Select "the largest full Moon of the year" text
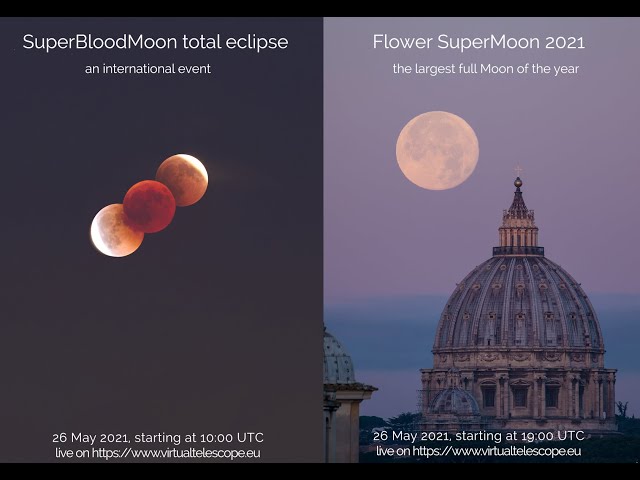The image size is (640, 480). (x=486, y=69)
